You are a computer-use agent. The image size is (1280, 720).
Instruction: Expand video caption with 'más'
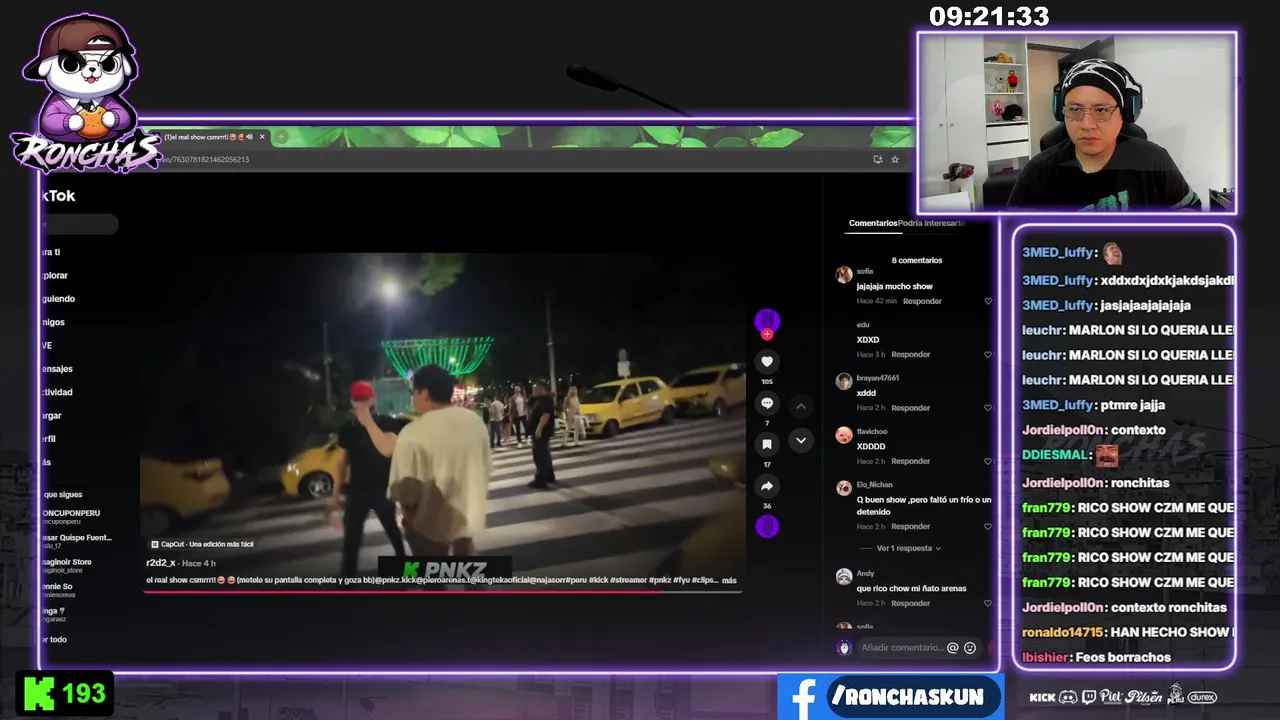729,580
